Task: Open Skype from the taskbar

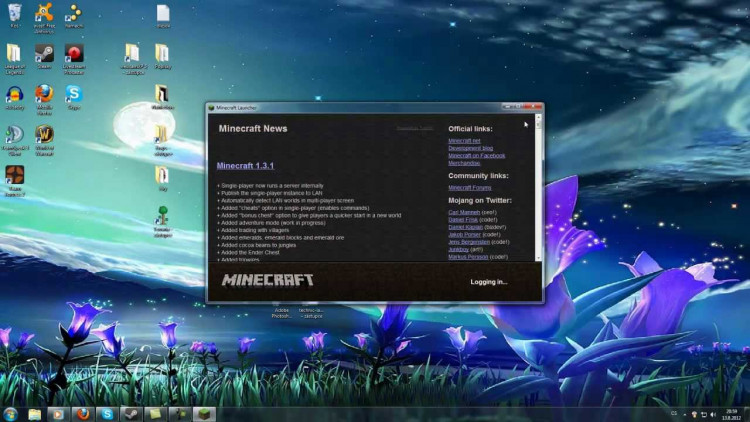Action: click(x=107, y=414)
